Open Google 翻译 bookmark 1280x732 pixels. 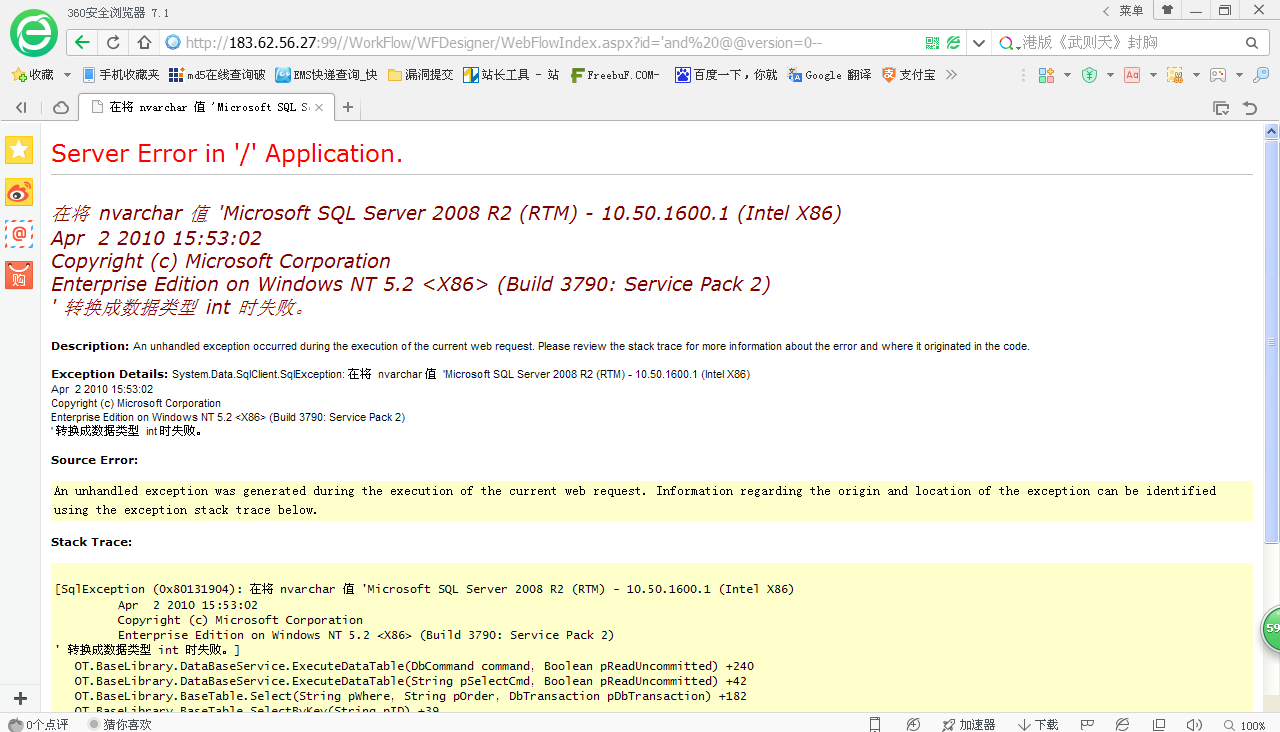[829, 75]
